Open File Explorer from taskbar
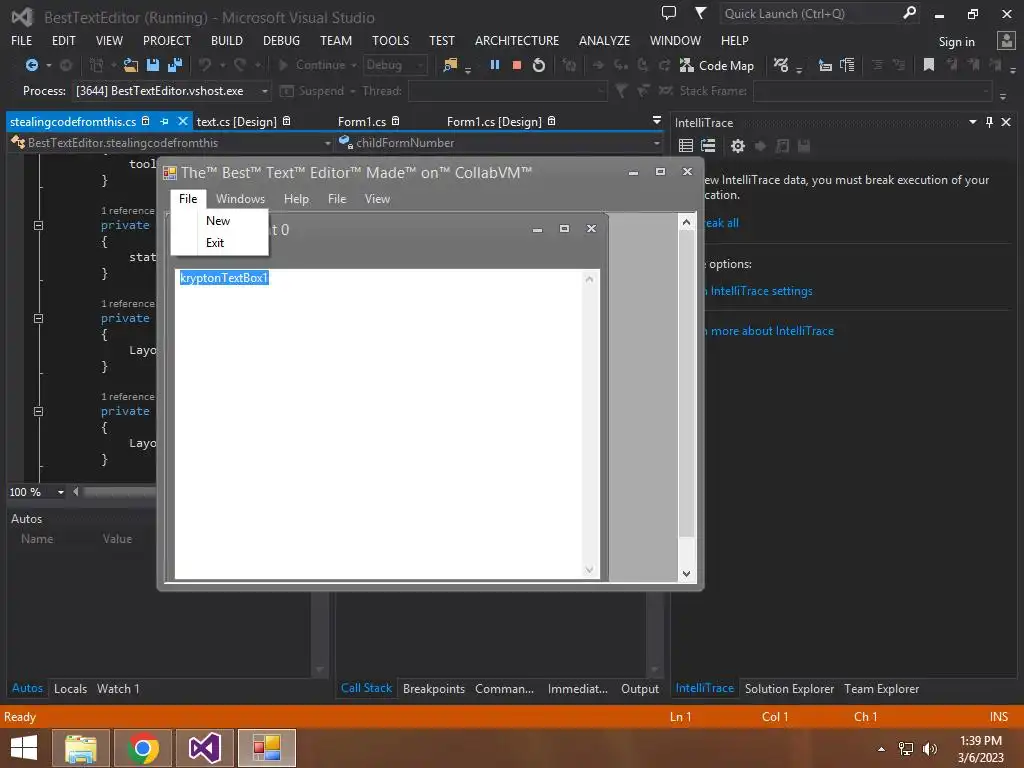1024x768 pixels. 80,748
